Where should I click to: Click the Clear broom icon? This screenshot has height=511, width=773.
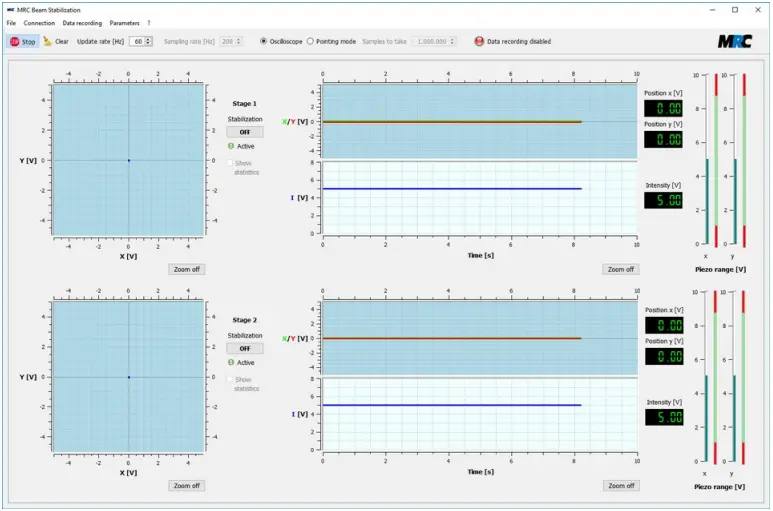tap(47, 41)
